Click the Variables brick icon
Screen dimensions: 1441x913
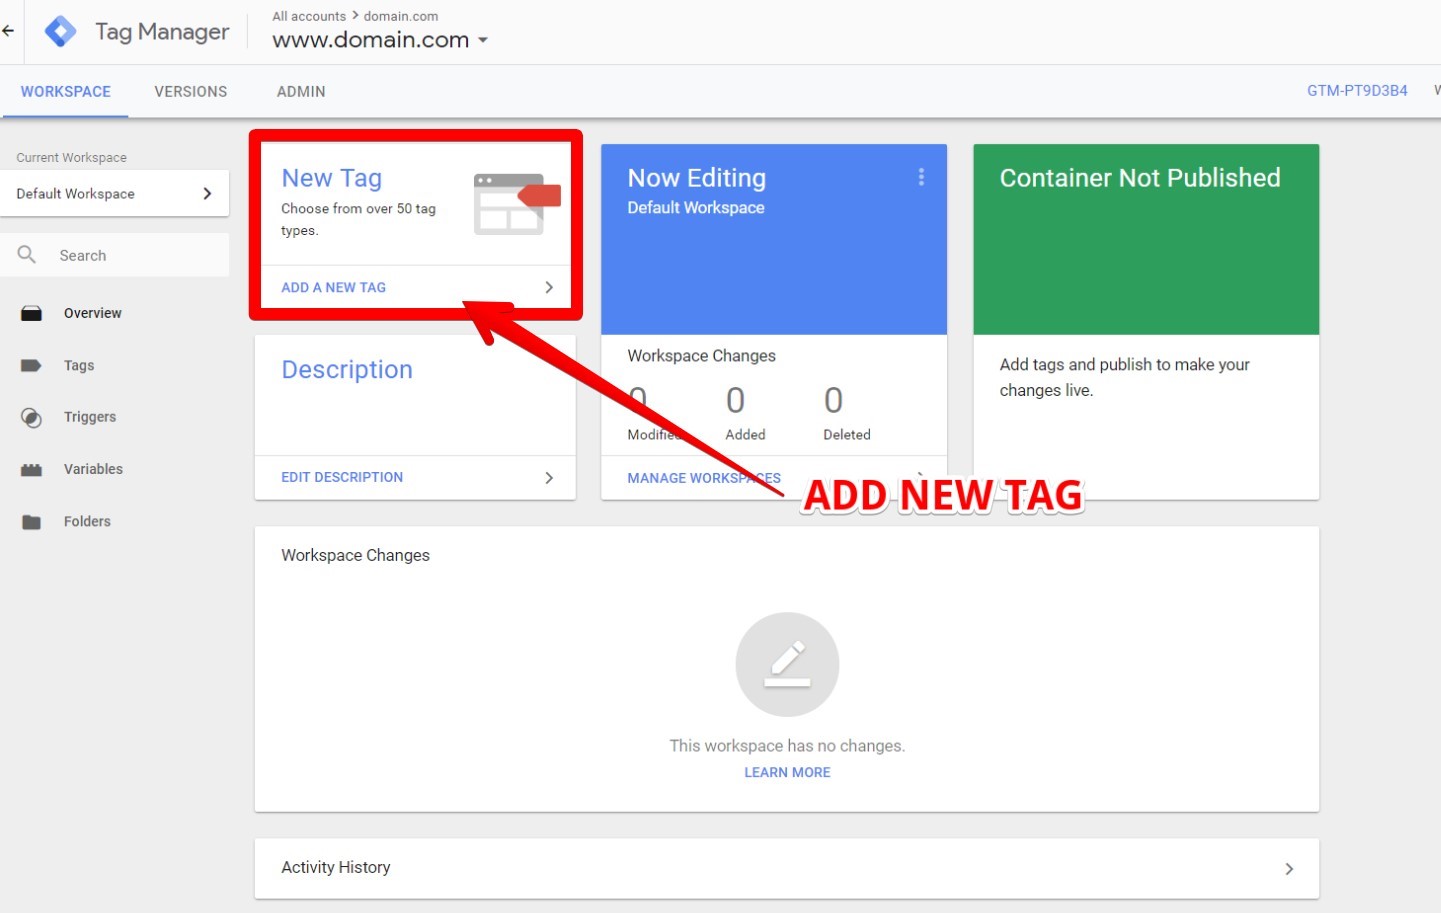tap(32, 470)
